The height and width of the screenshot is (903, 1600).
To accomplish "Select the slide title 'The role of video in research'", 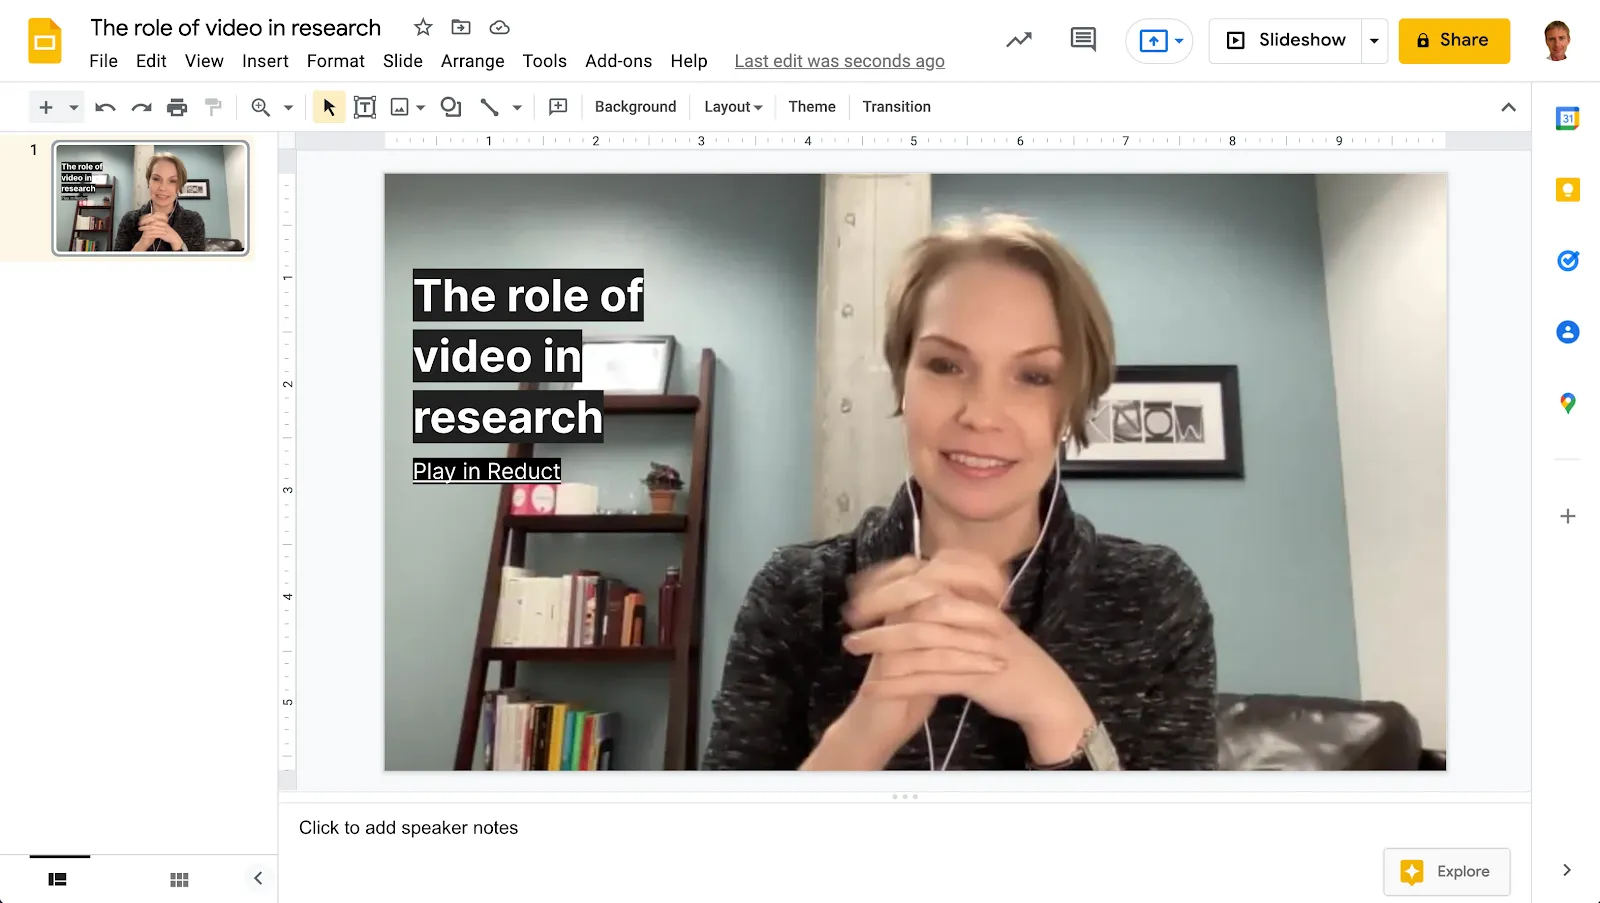I will (528, 356).
